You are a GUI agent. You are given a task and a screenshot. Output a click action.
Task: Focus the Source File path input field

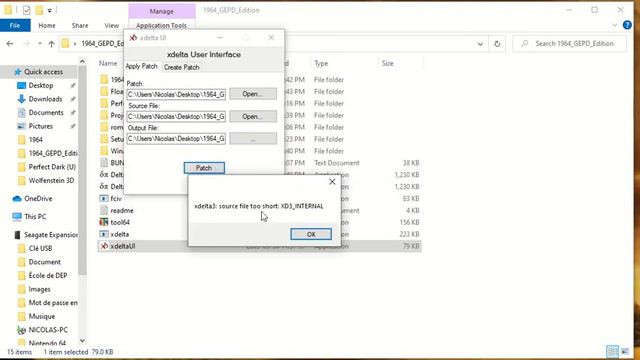[176, 116]
